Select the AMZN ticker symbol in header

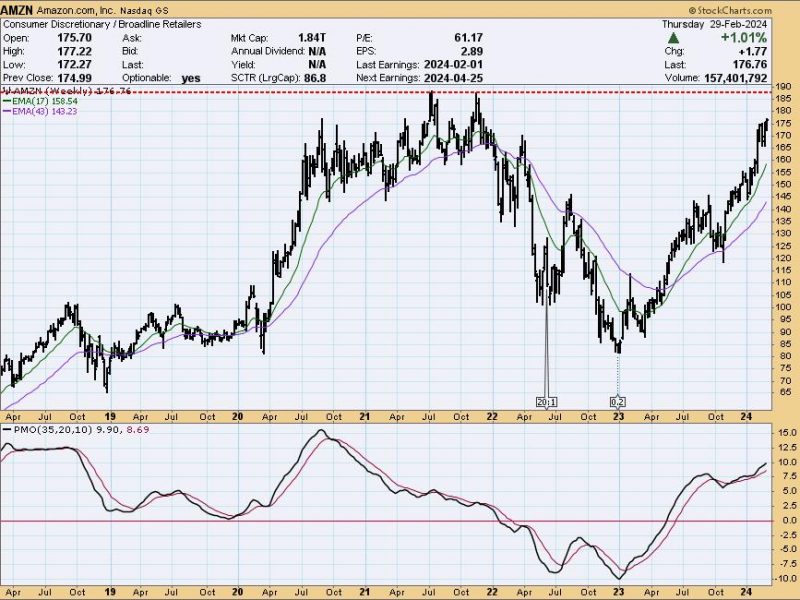(x=17, y=10)
